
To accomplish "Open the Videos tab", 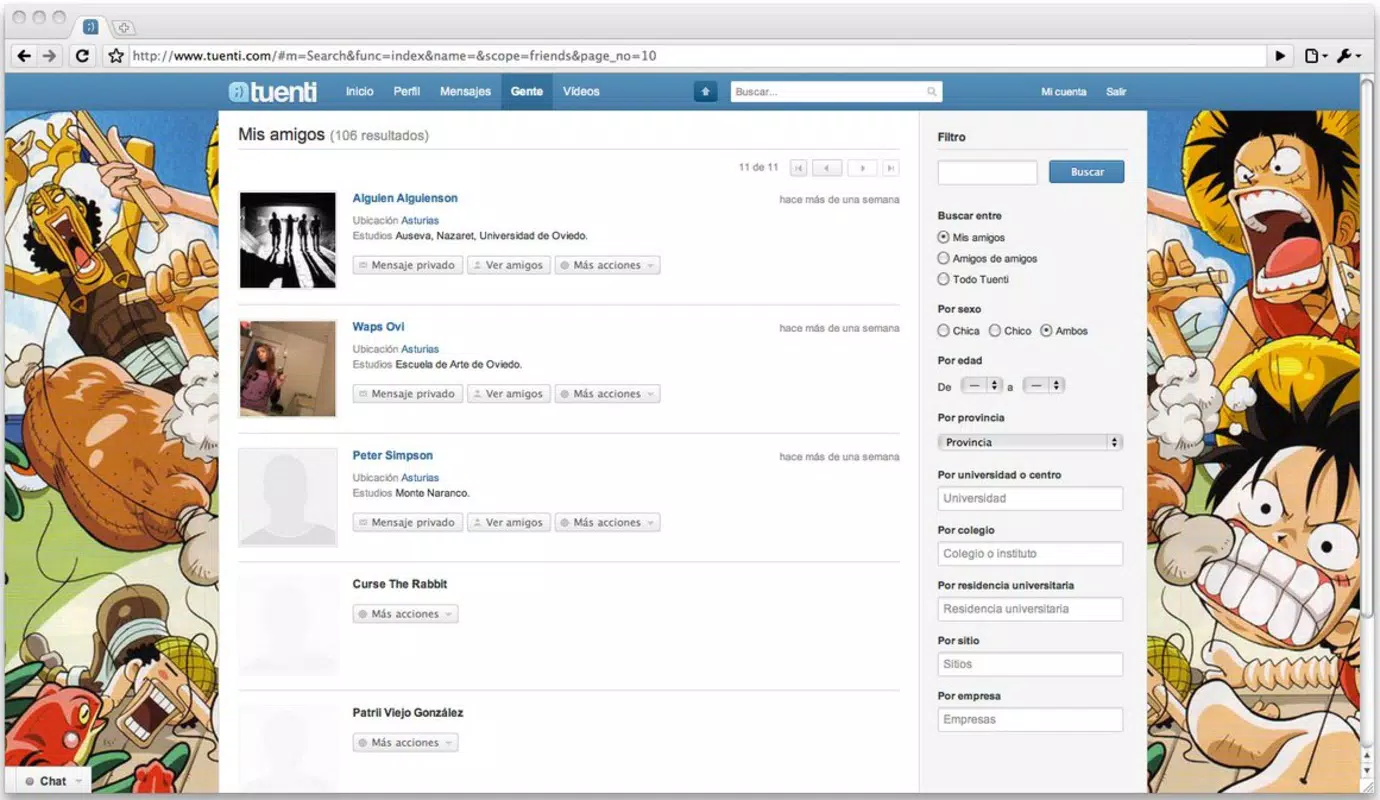I will tap(581, 92).
